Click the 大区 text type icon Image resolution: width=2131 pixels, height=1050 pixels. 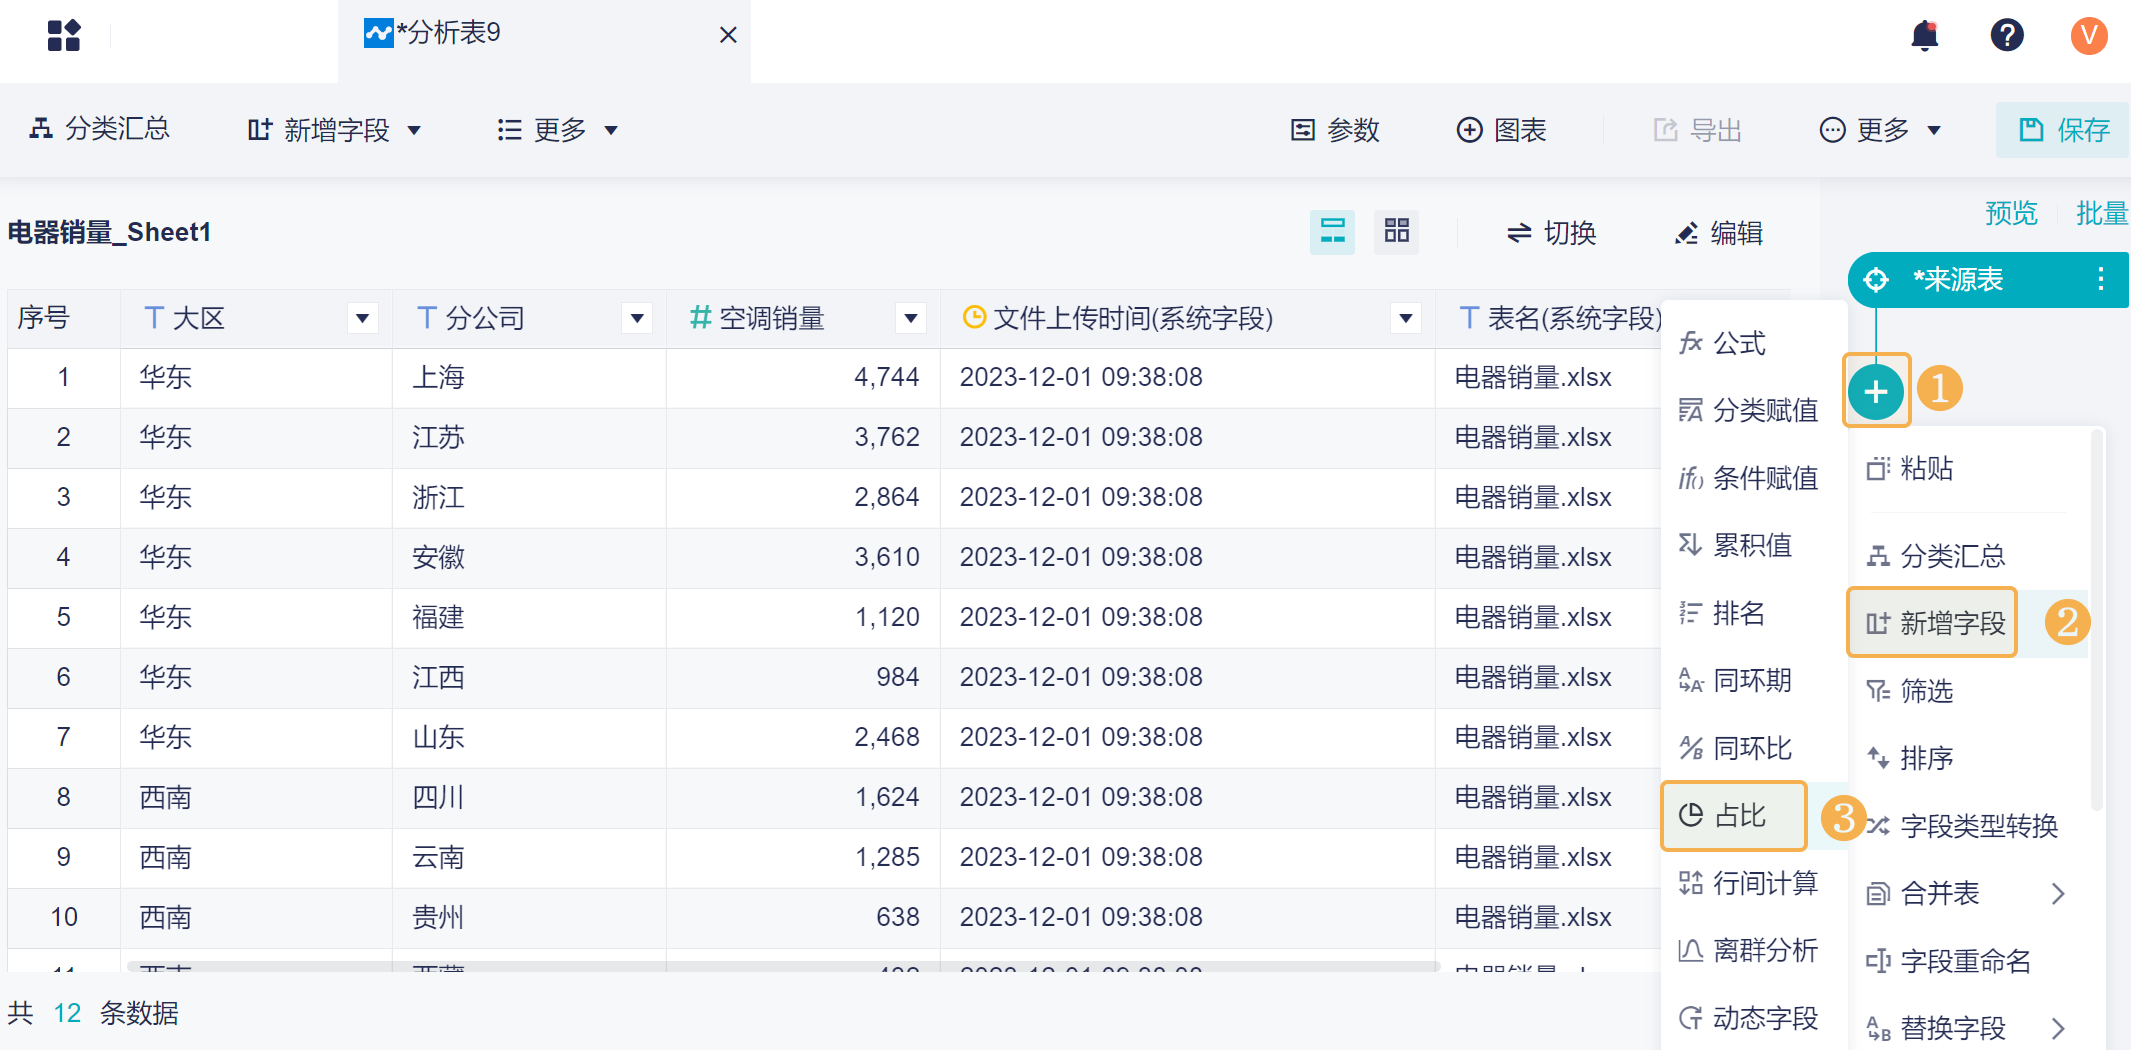[x=153, y=318]
